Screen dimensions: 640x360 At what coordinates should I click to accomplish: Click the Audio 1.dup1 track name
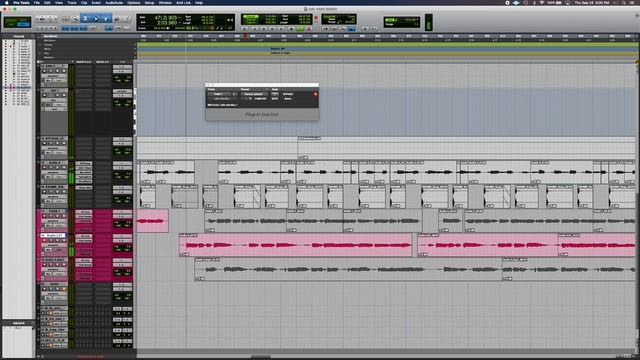click(x=54, y=260)
